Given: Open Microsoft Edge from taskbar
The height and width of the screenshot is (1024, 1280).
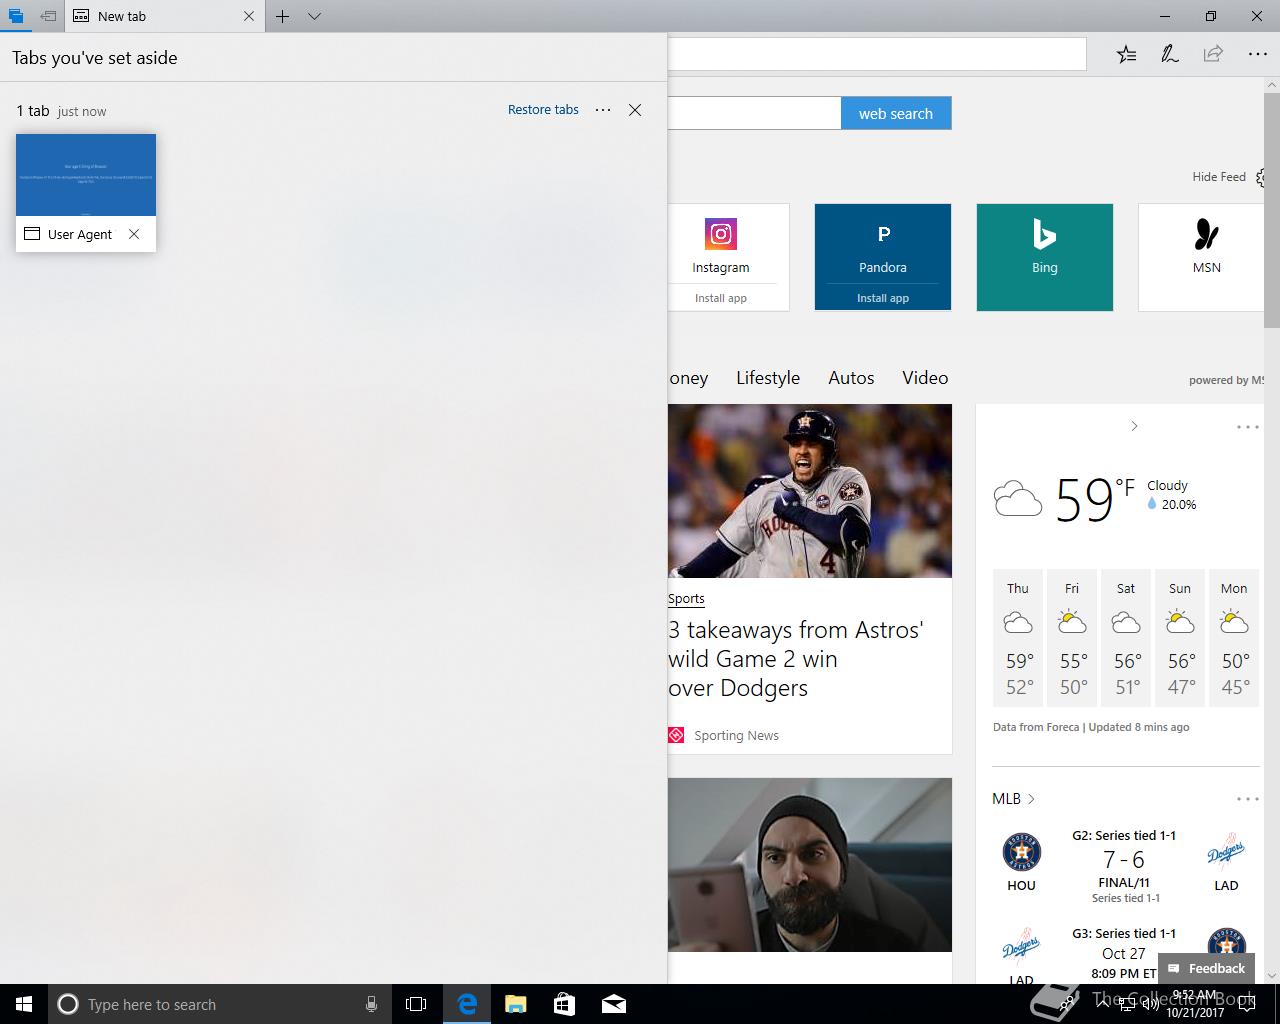Looking at the screenshot, I should point(466,1004).
